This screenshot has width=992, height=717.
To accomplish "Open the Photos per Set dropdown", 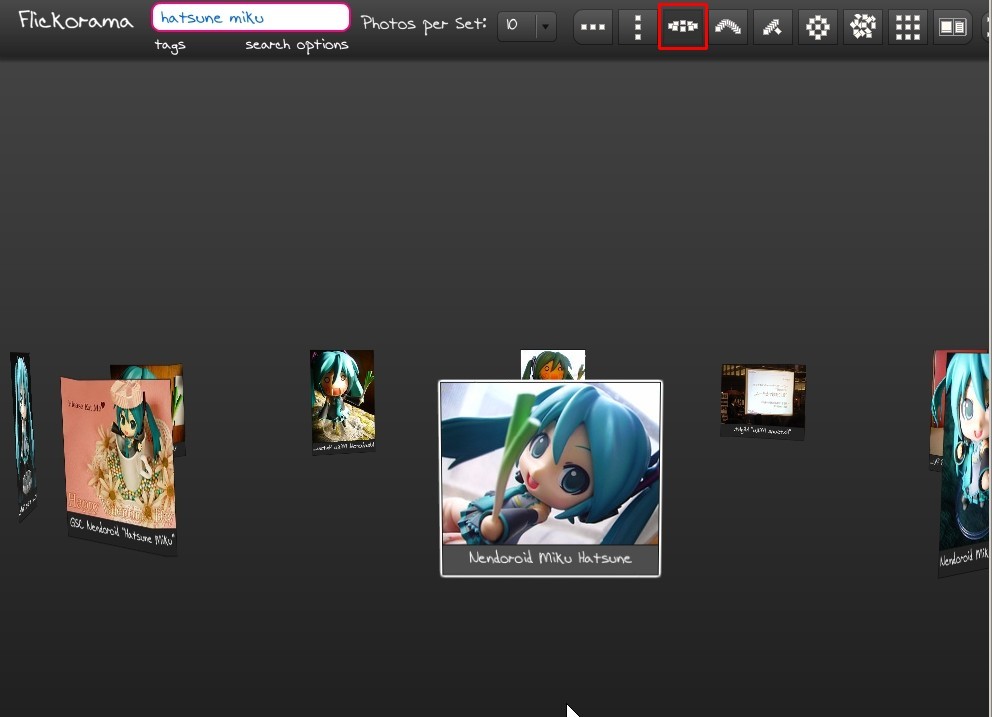I will click(x=526, y=27).
